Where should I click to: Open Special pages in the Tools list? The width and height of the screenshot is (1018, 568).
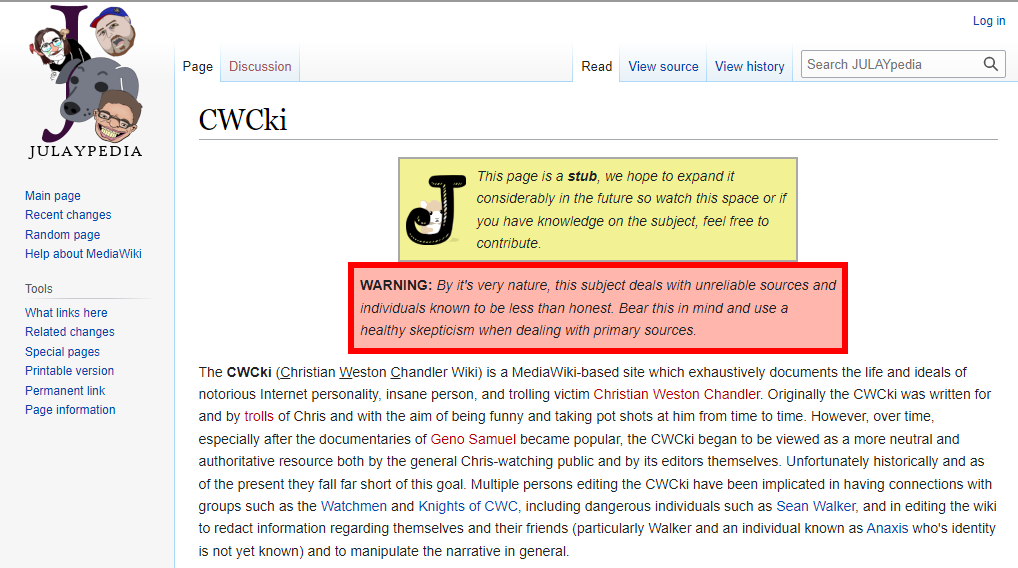click(62, 352)
